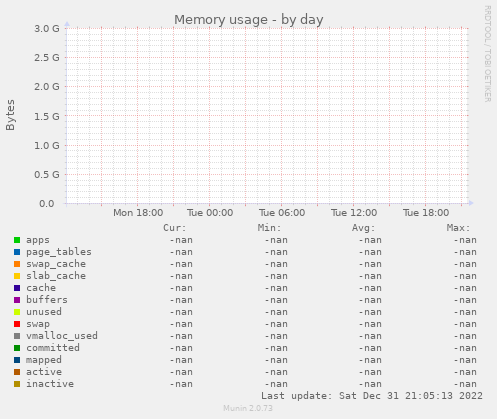Image resolution: width=497 pixels, height=419 pixels.
Task: Click the 'Min:' column header
Action: [x=269, y=228]
